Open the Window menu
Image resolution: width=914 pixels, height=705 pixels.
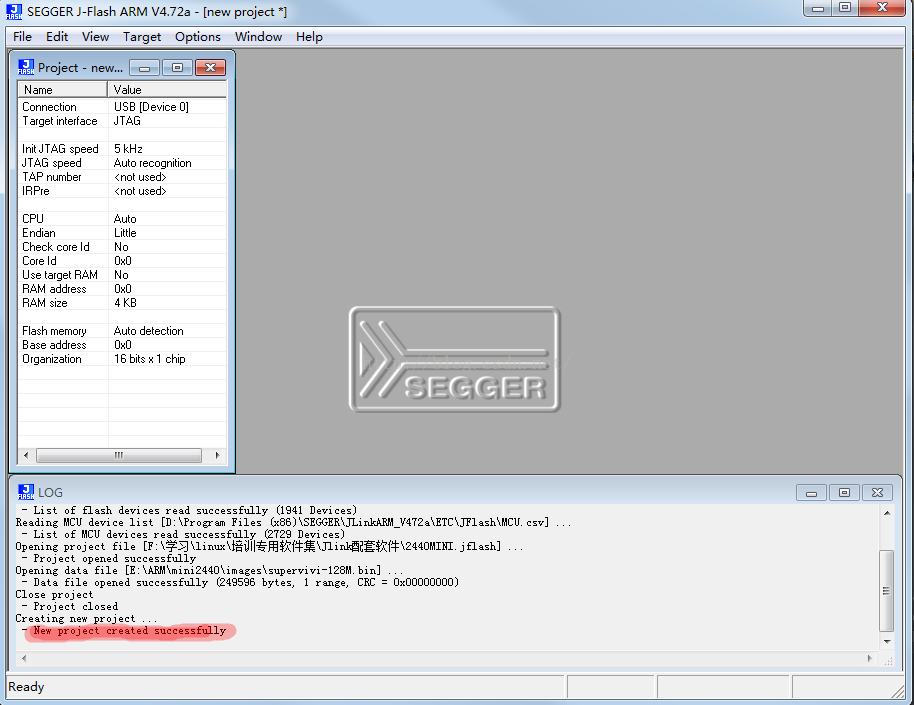pyautogui.click(x=258, y=37)
